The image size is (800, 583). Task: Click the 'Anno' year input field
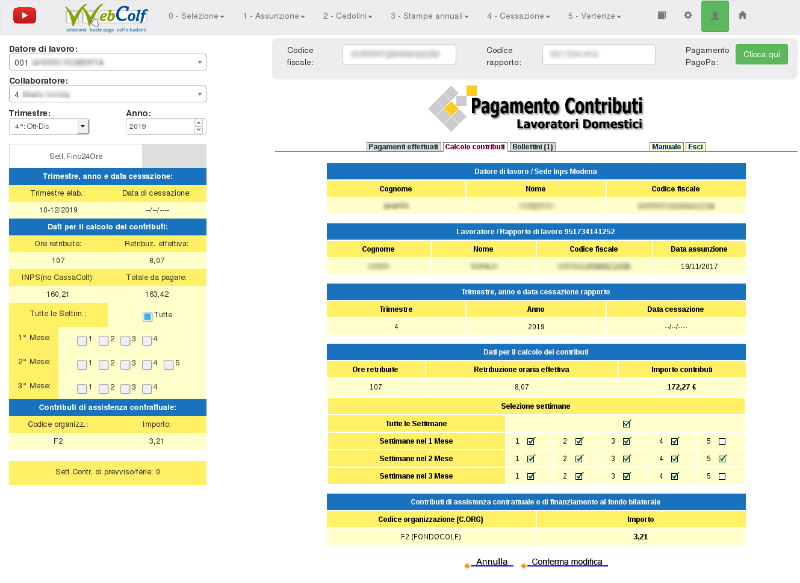click(159, 127)
